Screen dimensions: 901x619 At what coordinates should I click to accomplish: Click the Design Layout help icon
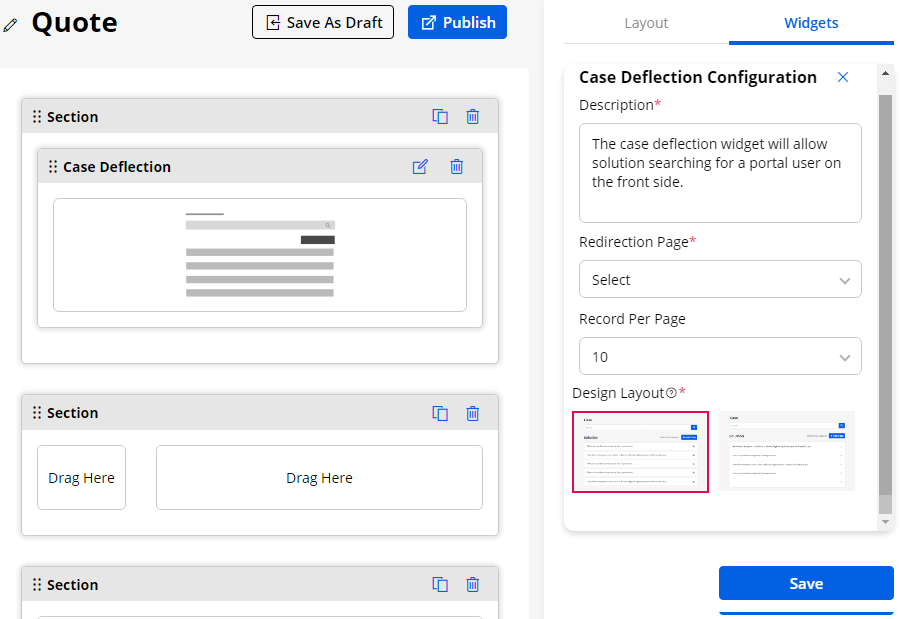(x=671, y=393)
